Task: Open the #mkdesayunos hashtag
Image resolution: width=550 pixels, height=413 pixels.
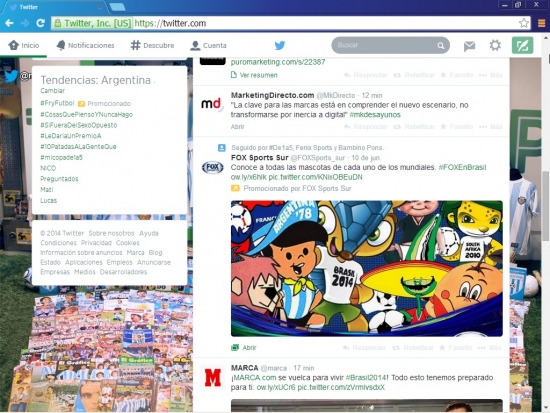Action: [375, 115]
